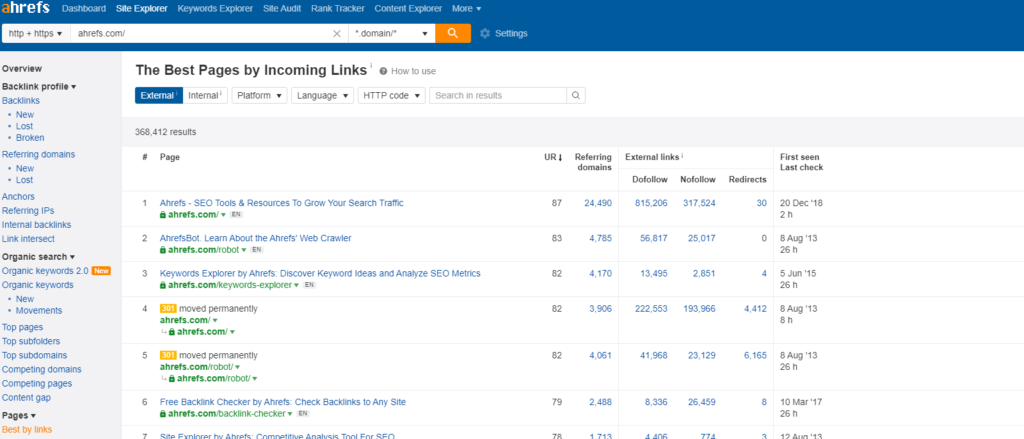Open the Dashboard tab

tap(84, 8)
